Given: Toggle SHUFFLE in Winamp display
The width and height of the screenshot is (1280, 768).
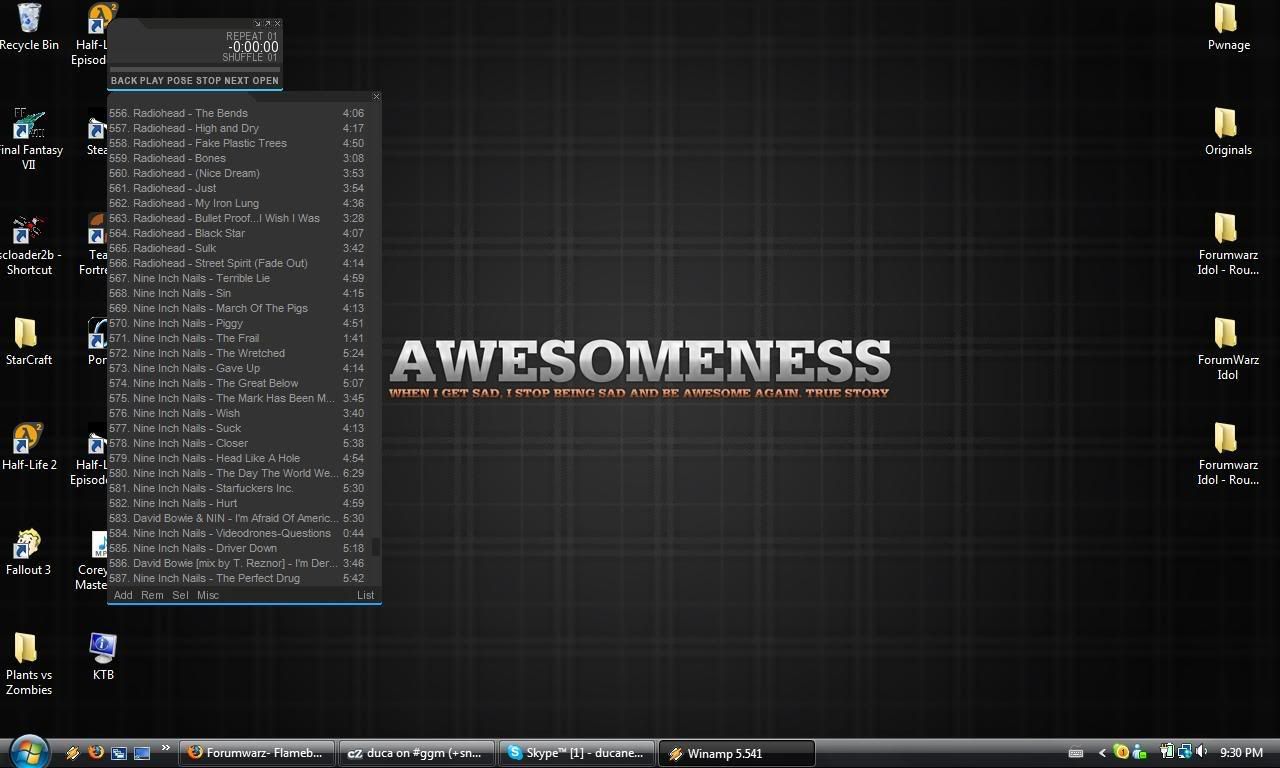Looking at the screenshot, I should (x=250, y=58).
